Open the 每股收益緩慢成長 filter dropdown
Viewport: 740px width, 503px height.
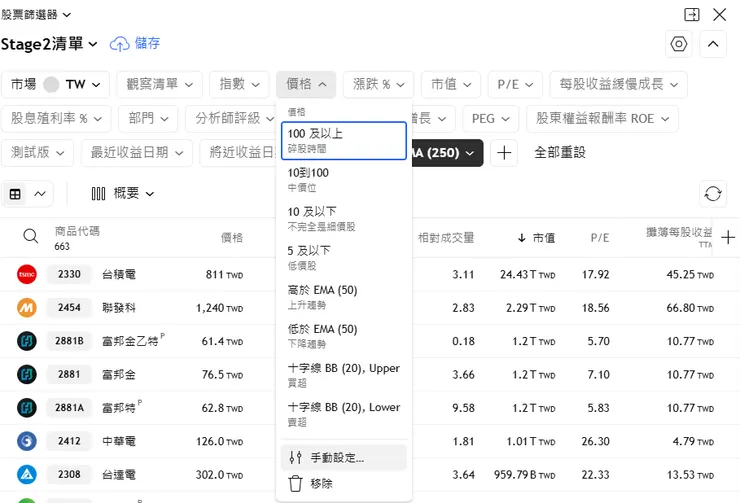618,85
